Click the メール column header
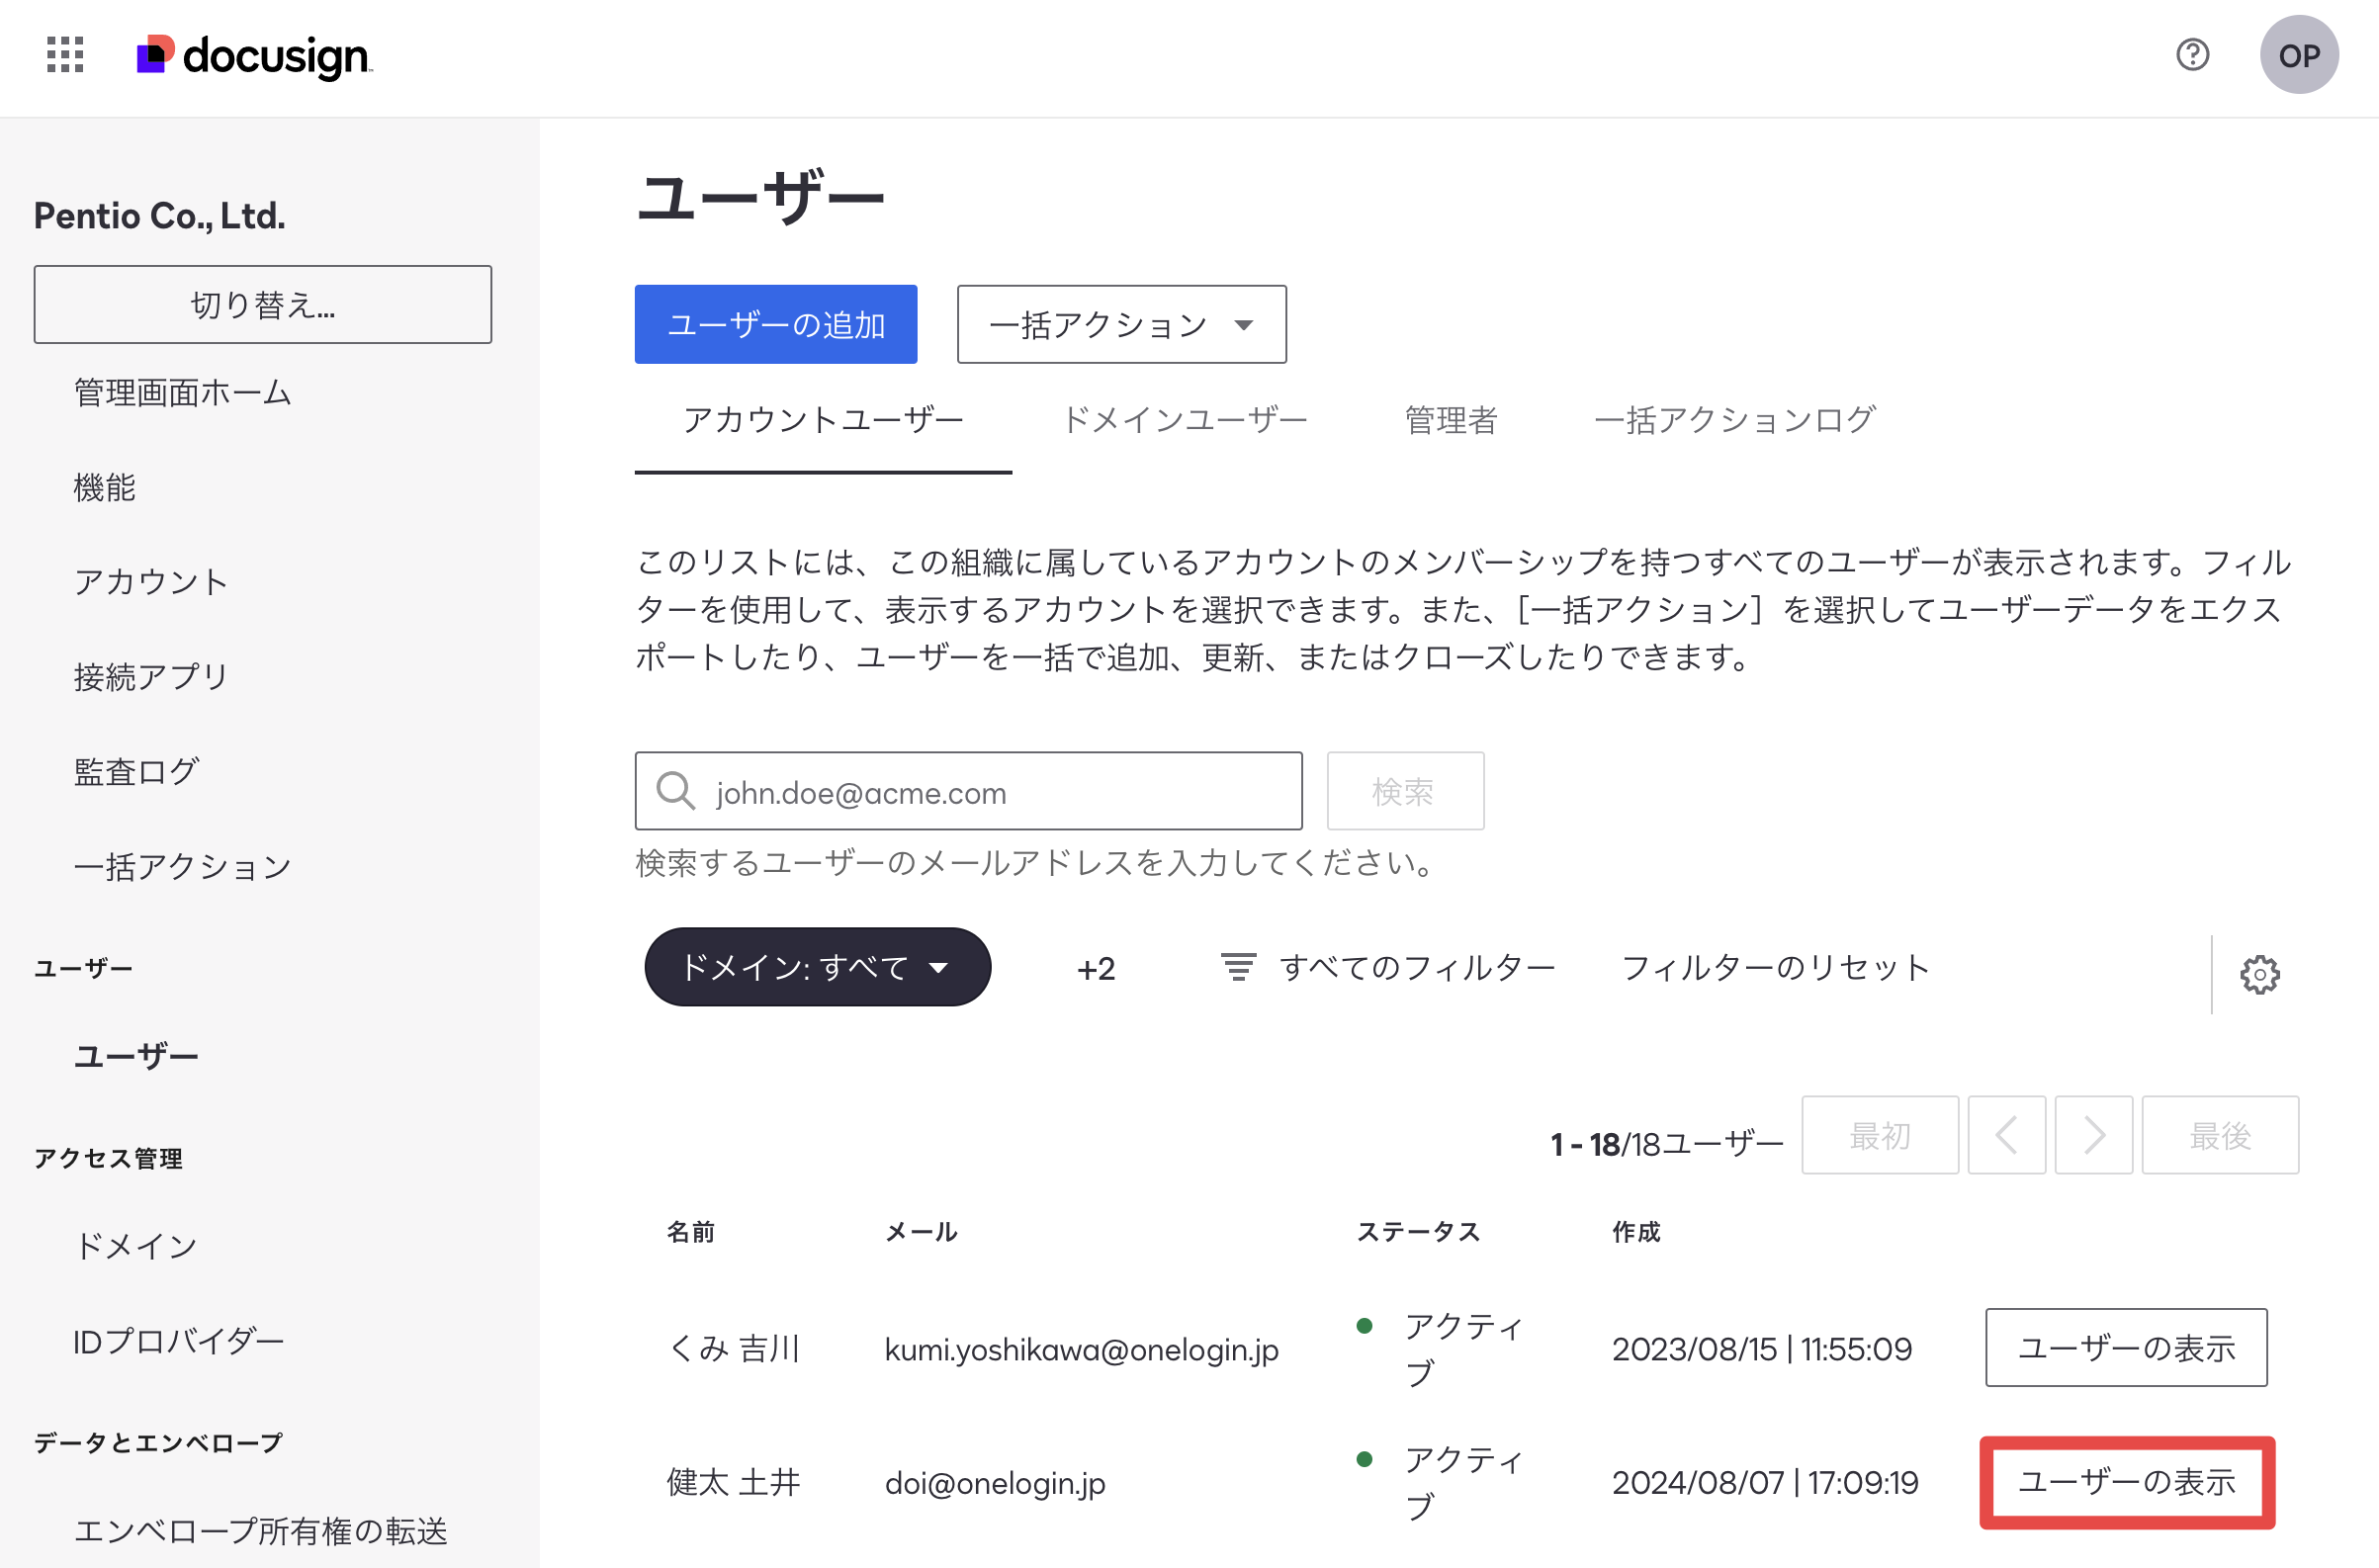 point(921,1232)
